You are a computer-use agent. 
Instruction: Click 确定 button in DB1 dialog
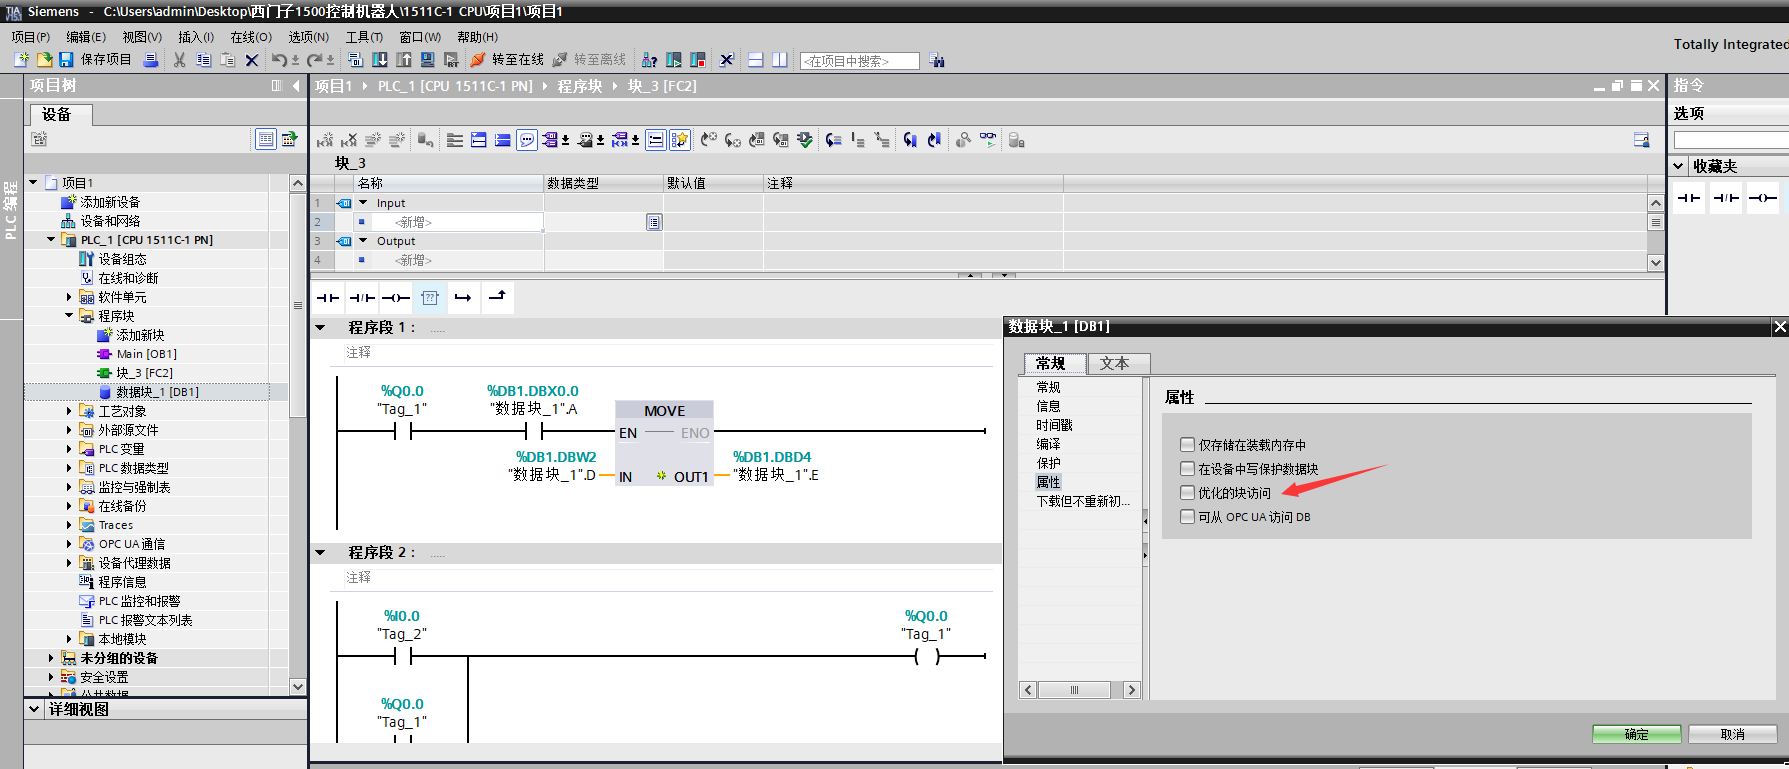point(1637,734)
